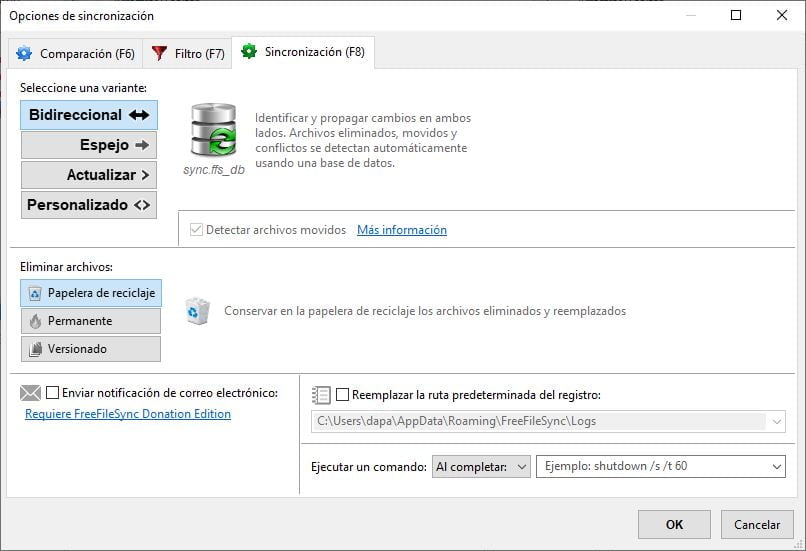Open the Al completar dropdown

pos(481,467)
